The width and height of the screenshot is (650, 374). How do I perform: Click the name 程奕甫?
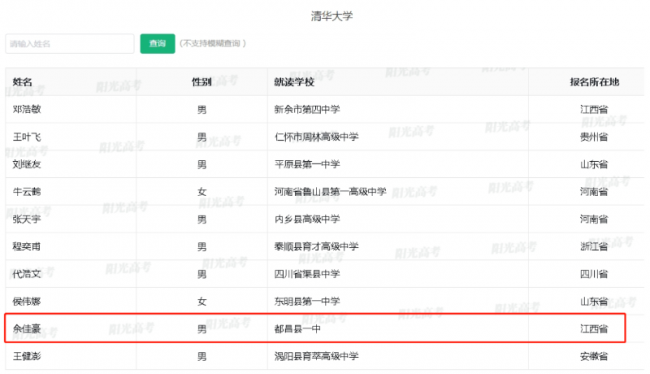tap(27, 246)
